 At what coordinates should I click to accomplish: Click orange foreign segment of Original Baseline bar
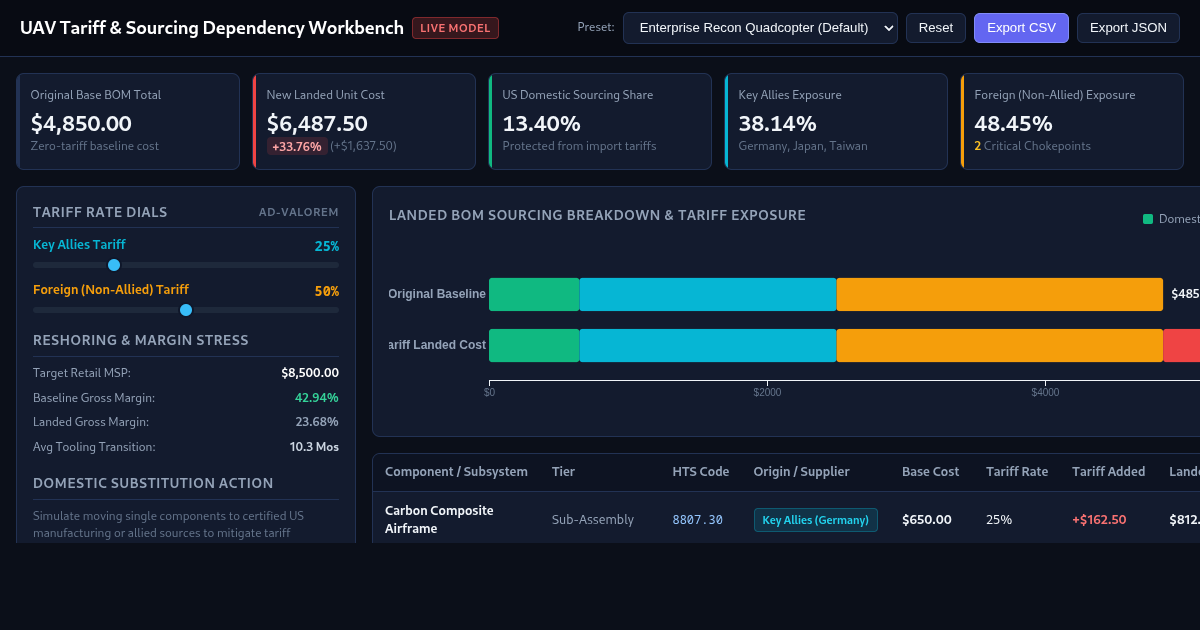[x=1000, y=294]
